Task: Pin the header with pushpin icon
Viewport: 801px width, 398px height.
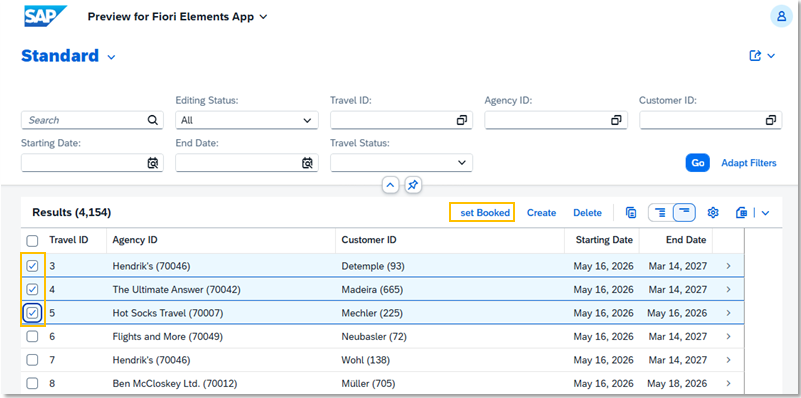Action: (x=413, y=185)
